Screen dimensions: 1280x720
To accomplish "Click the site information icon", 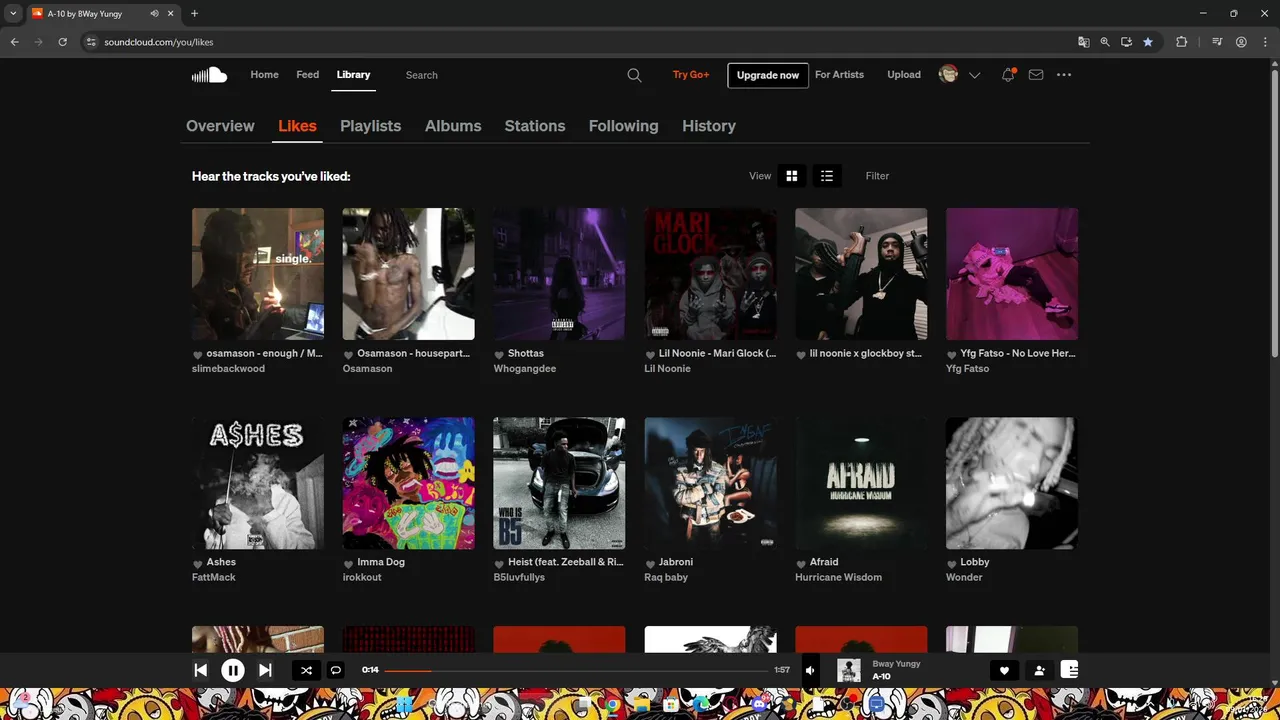I will tap(91, 42).
